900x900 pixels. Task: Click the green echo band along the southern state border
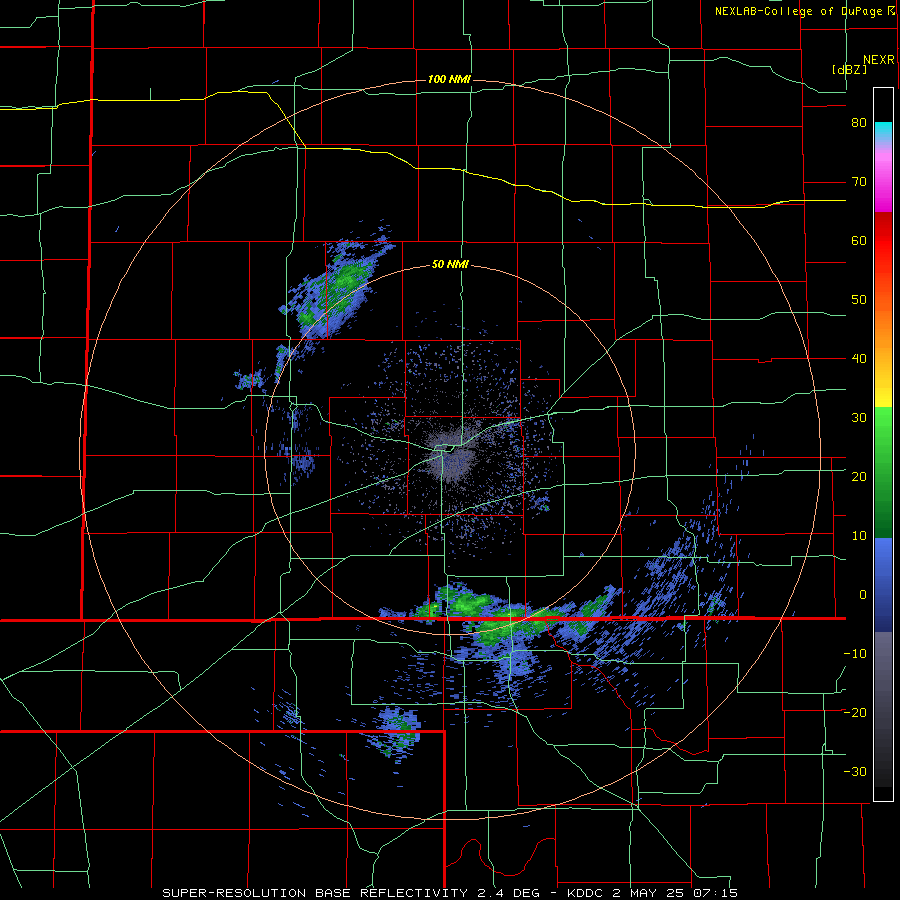click(505, 615)
